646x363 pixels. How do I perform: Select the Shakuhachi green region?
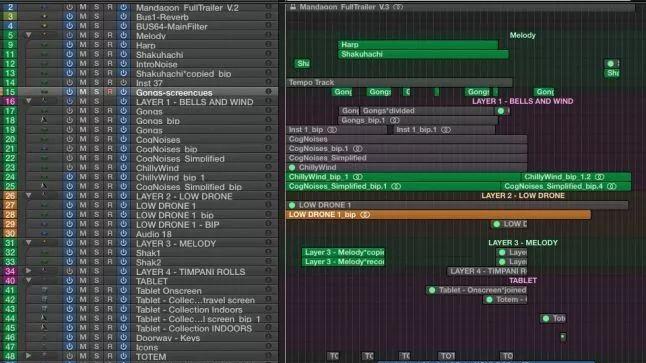(x=423, y=54)
